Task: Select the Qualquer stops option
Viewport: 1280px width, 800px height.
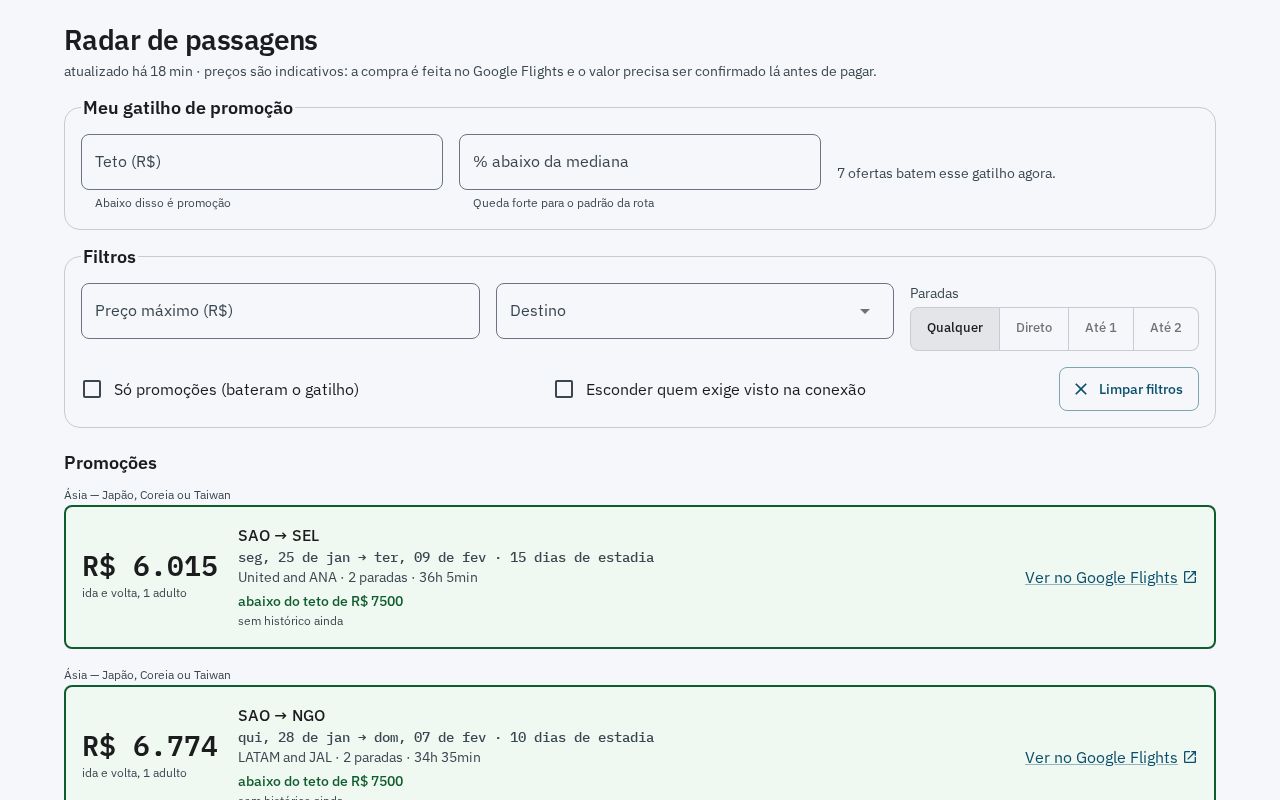Action: click(x=955, y=328)
